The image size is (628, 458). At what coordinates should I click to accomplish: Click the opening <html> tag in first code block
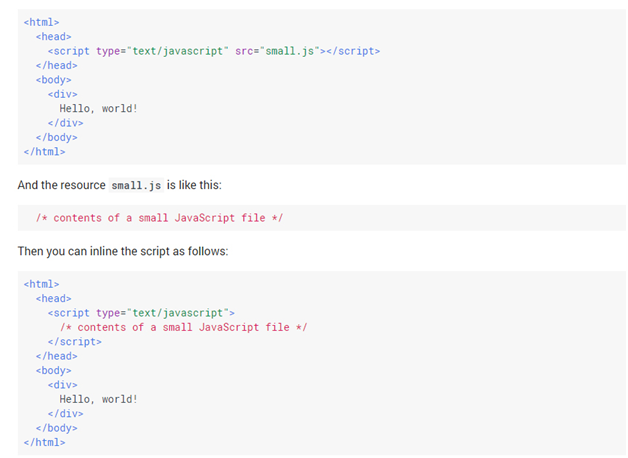(x=41, y=21)
